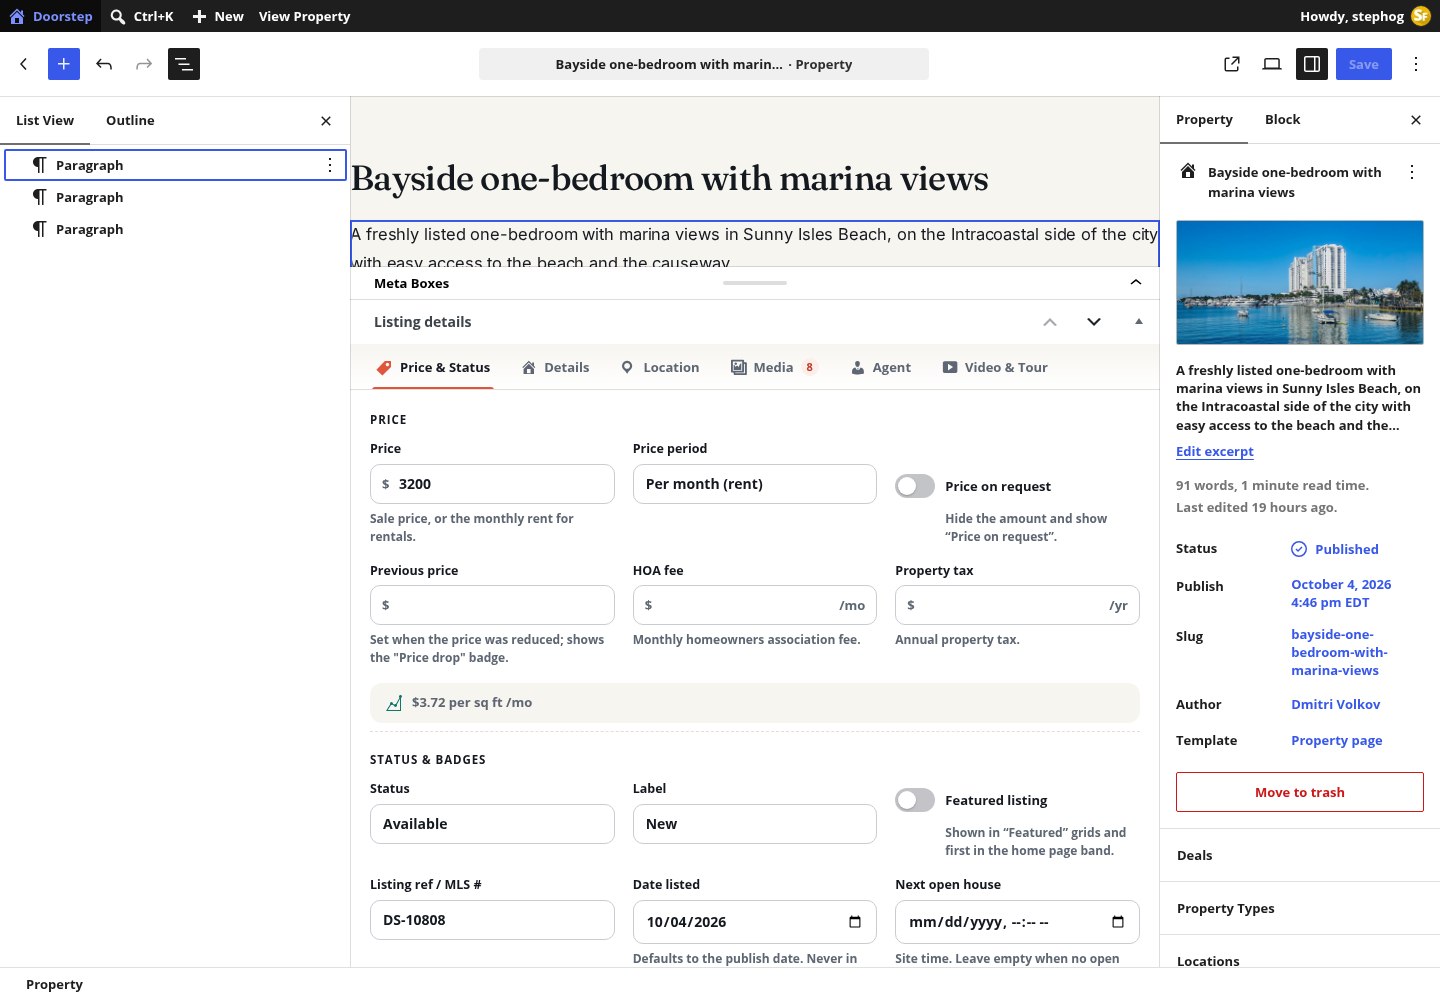The width and height of the screenshot is (1440, 1000).
Task: Open the device preview laptop icon
Action: [1272, 64]
